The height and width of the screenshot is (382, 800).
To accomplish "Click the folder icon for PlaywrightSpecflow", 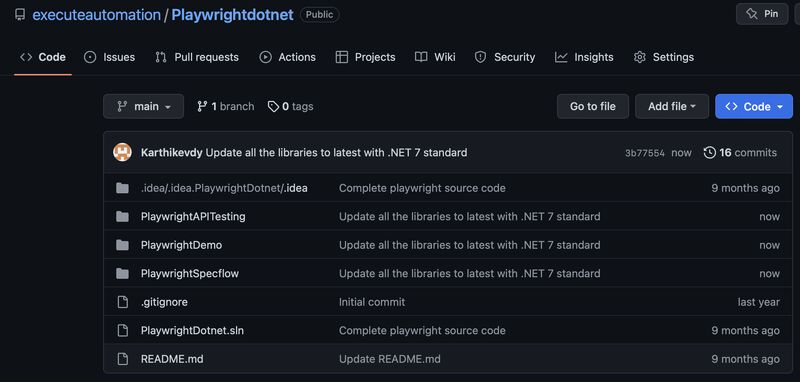I will [122, 274].
